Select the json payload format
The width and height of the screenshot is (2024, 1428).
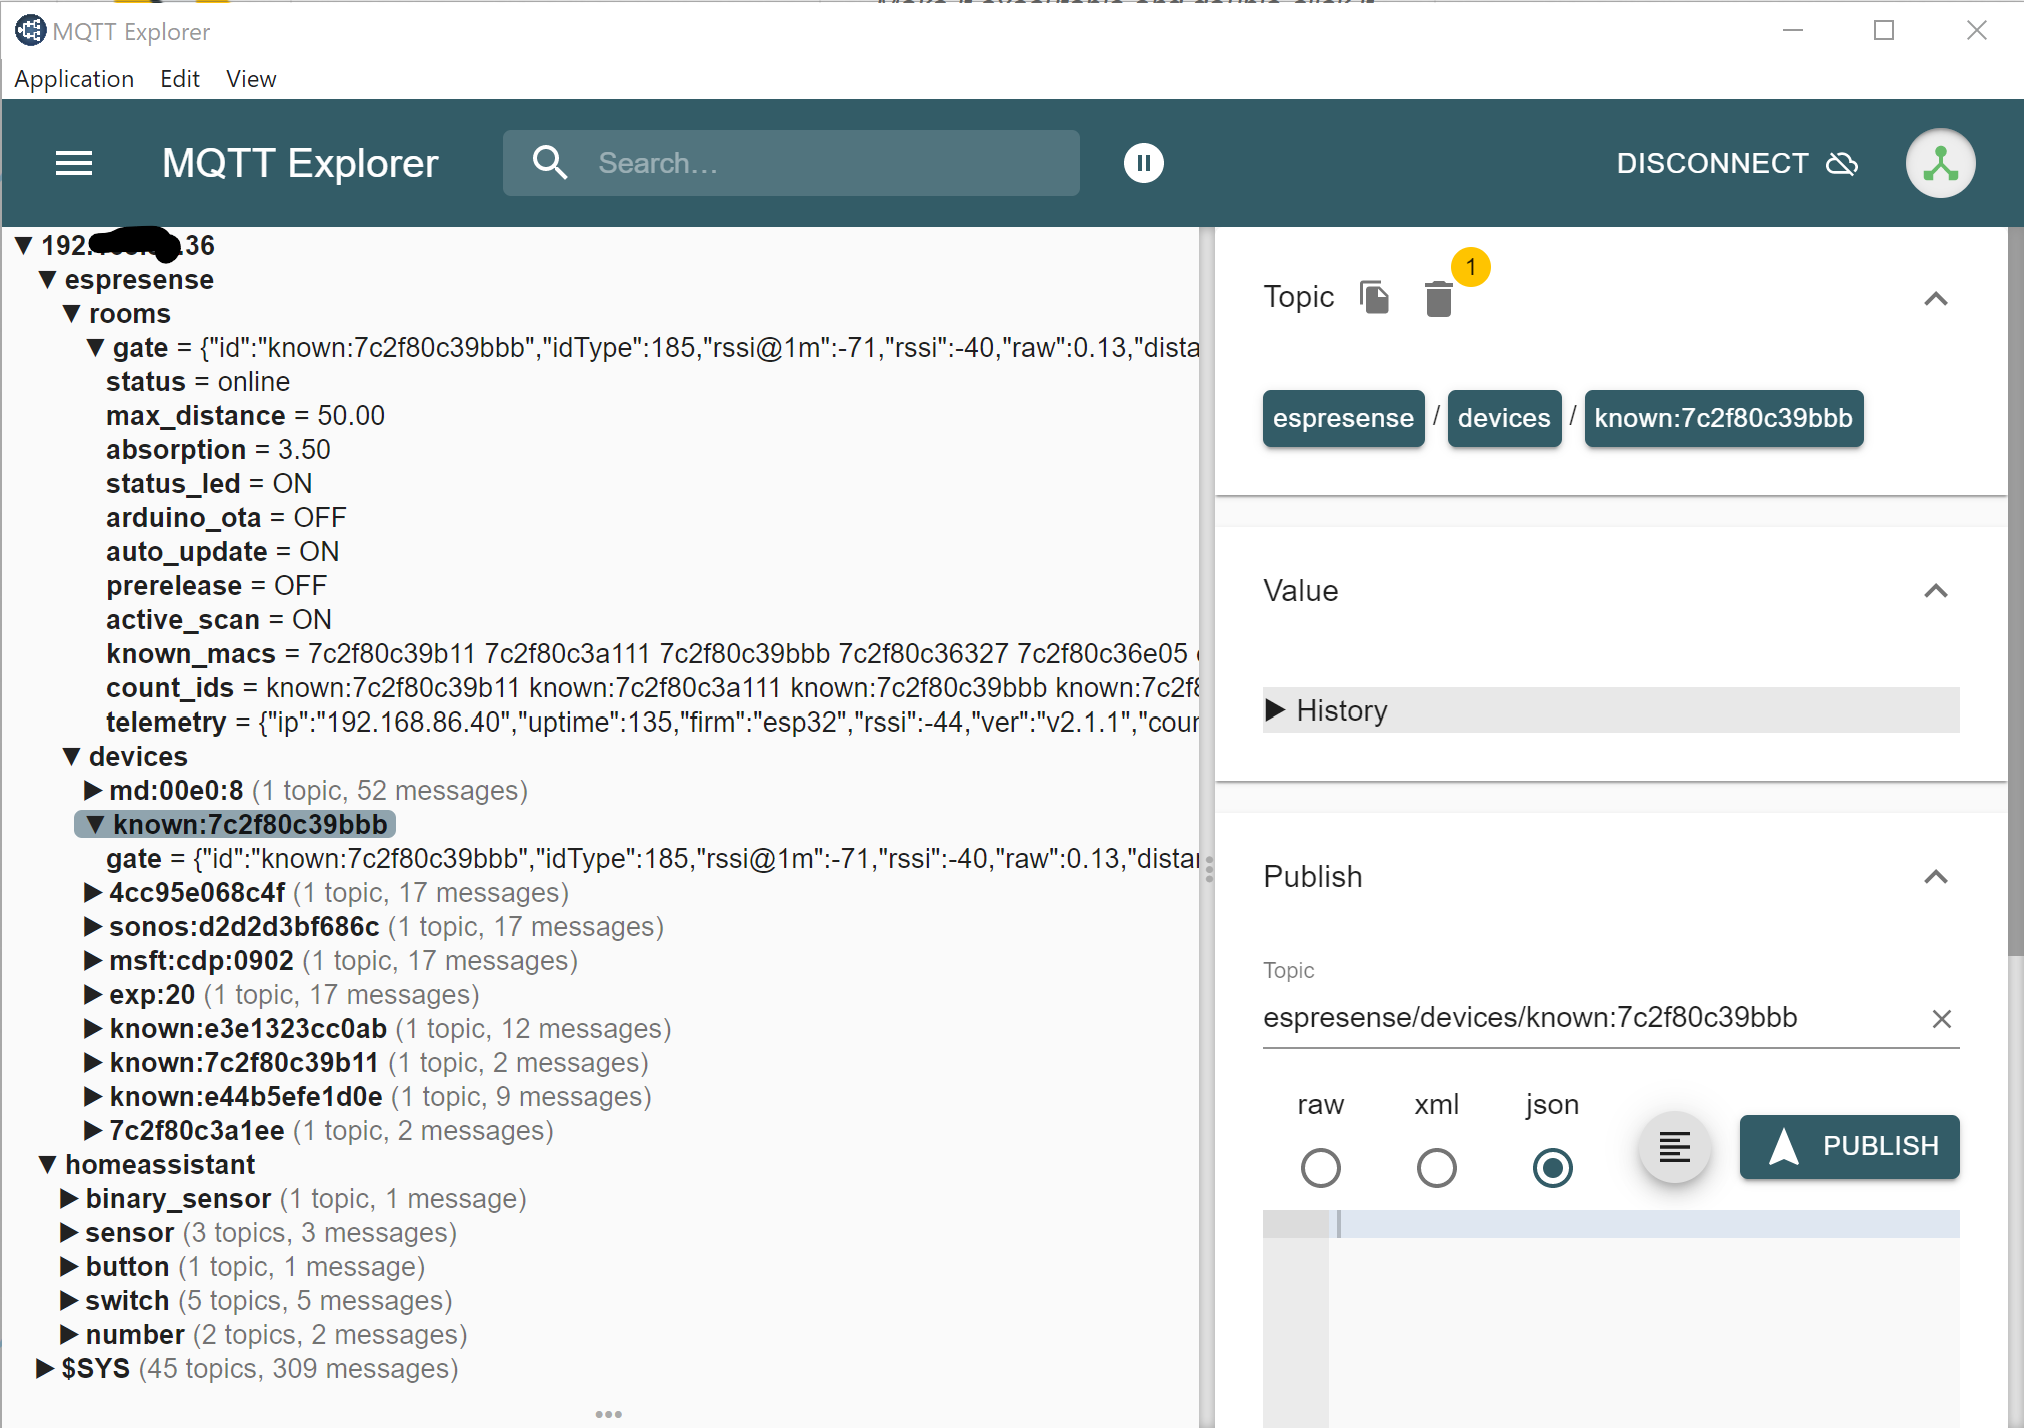1552,1167
